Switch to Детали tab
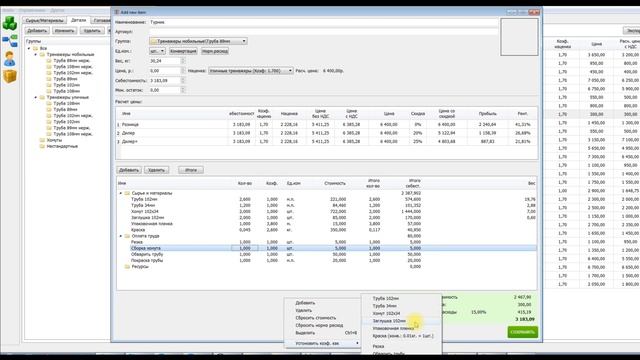 (x=78, y=20)
